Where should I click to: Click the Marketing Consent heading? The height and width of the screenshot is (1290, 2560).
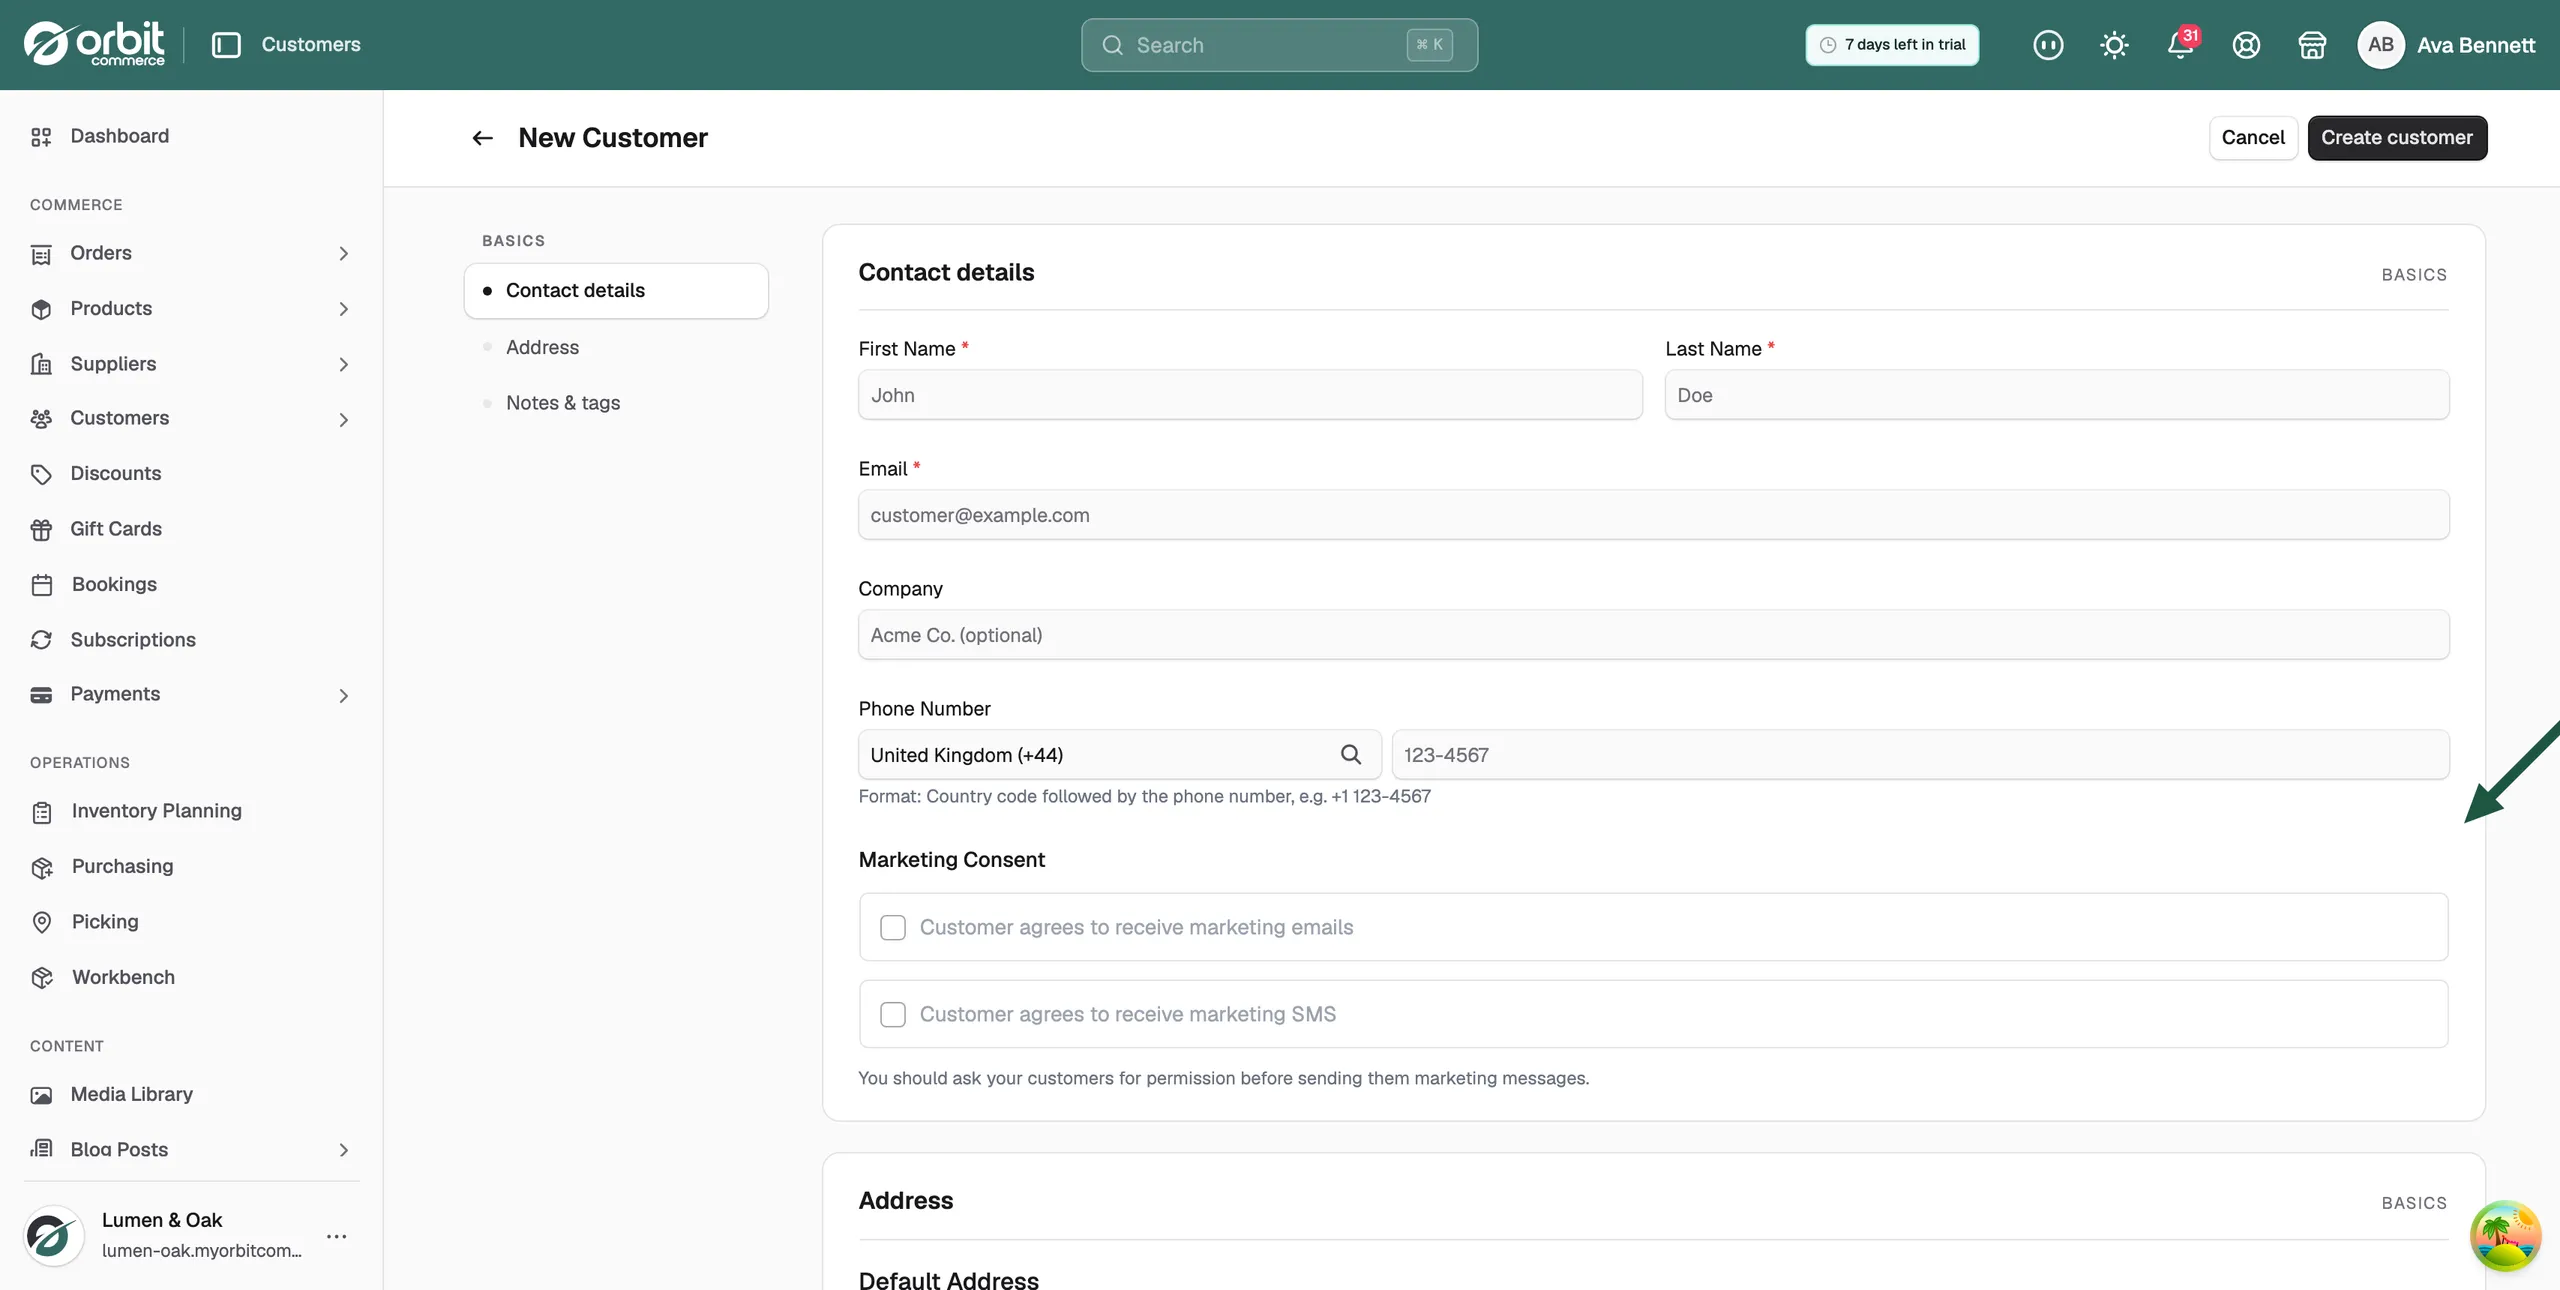pos(951,860)
